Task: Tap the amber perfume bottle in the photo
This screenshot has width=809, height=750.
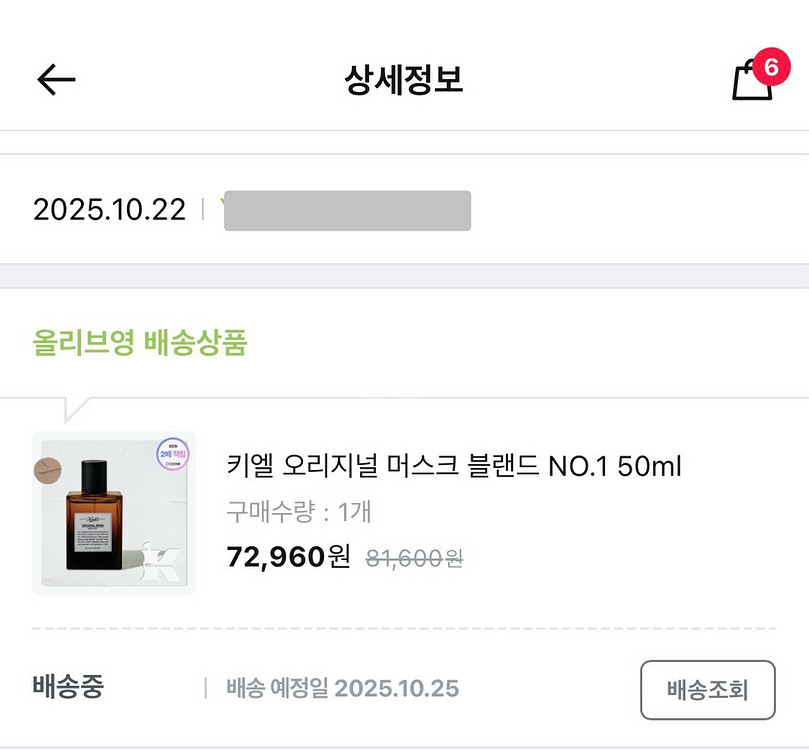Action: pyautogui.click(x=95, y=520)
